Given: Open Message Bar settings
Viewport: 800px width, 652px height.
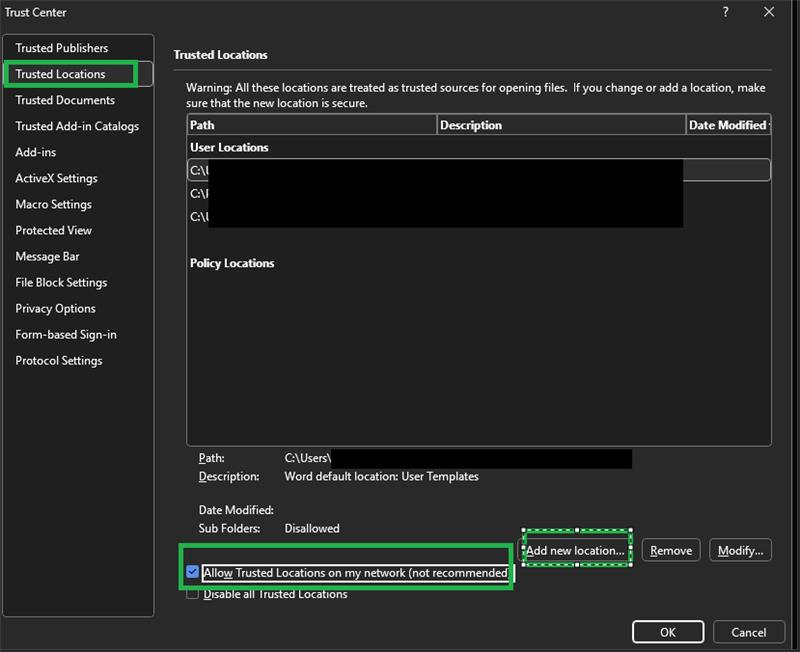Looking at the screenshot, I should tap(47, 256).
